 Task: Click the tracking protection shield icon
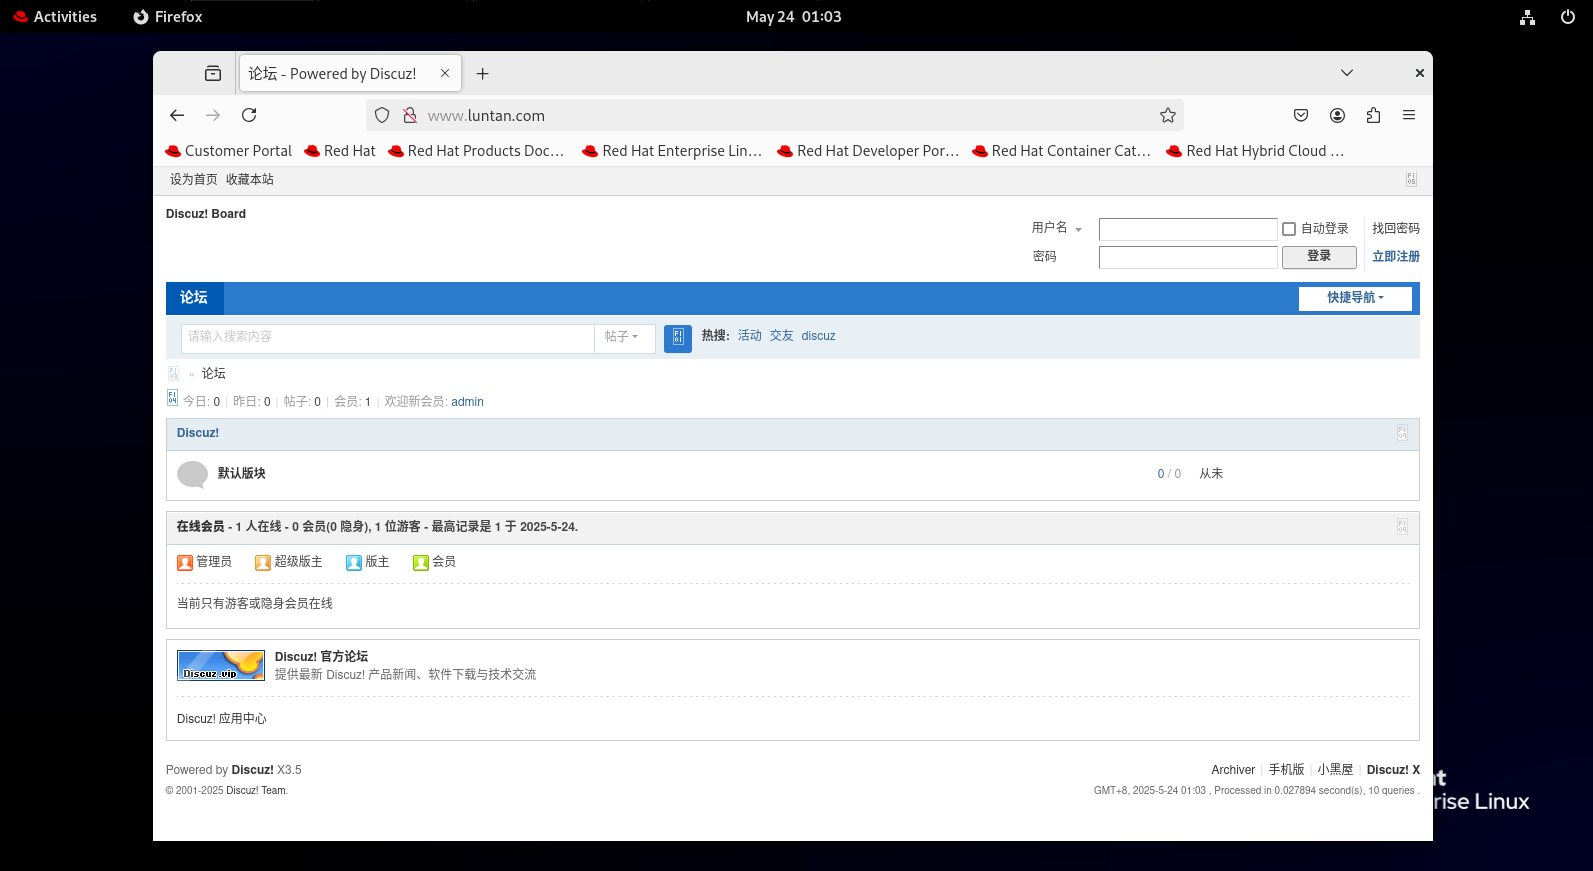[382, 115]
